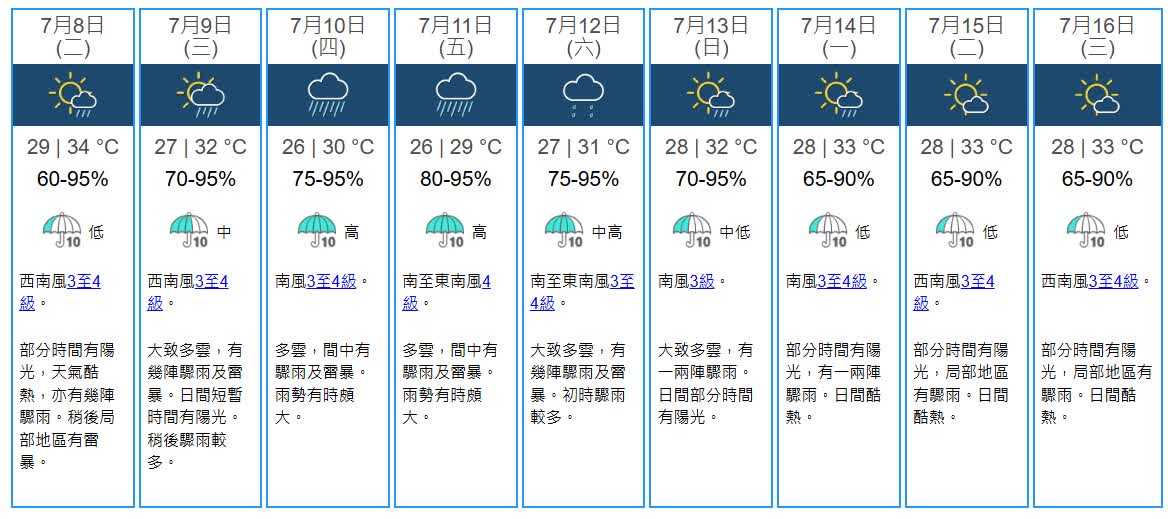Select the 7月14日 (一) date header

pyautogui.click(x=839, y=36)
